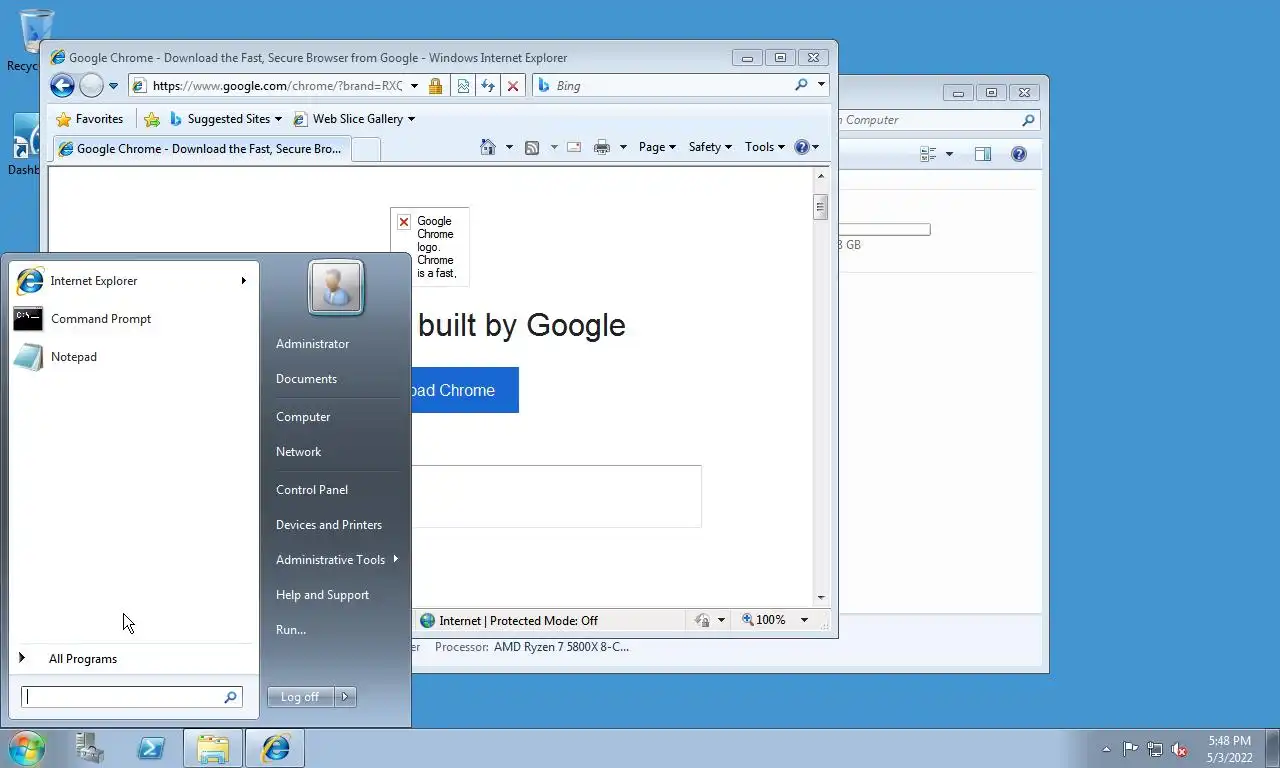Select the Google Chrome browser tab
Screen dimensions: 1280x768
(200, 149)
